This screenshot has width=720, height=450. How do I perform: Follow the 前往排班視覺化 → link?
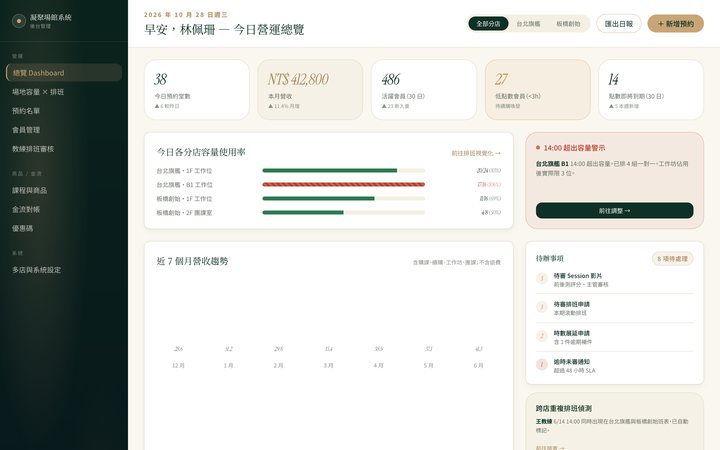click(476, 153)
